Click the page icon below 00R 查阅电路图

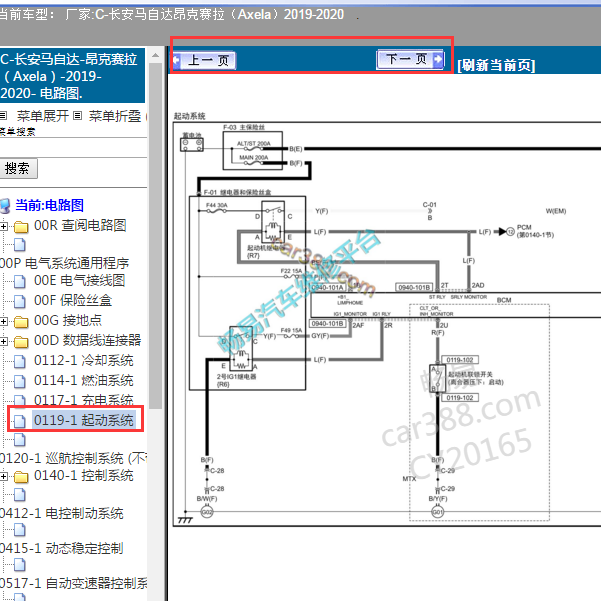20,245
